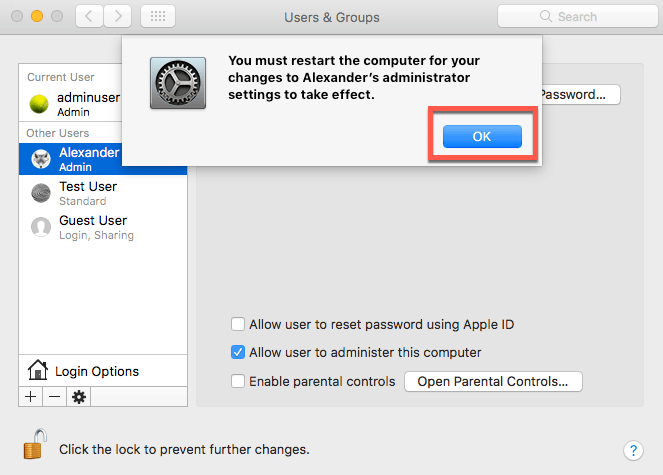Click the help question mark icon
Viewport: 663px width, 475px height.
[x=632, y=450]
